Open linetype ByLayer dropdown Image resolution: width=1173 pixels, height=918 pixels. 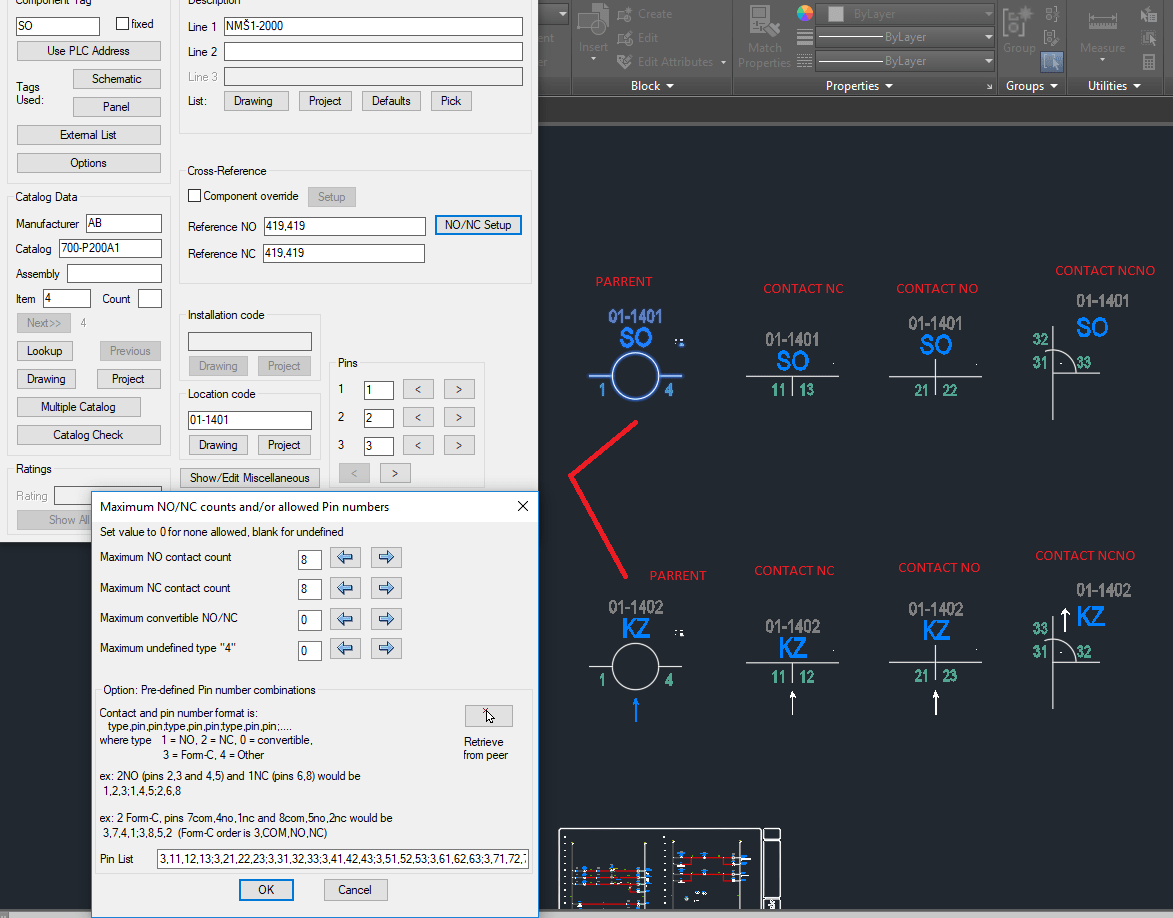pos(987,61)
